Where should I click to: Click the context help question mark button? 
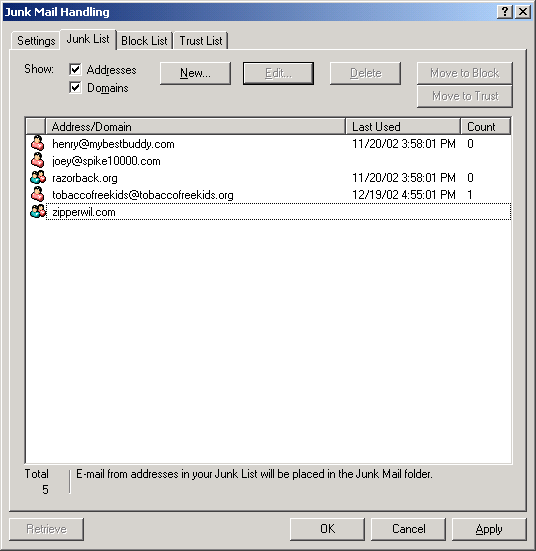(505, 12)
